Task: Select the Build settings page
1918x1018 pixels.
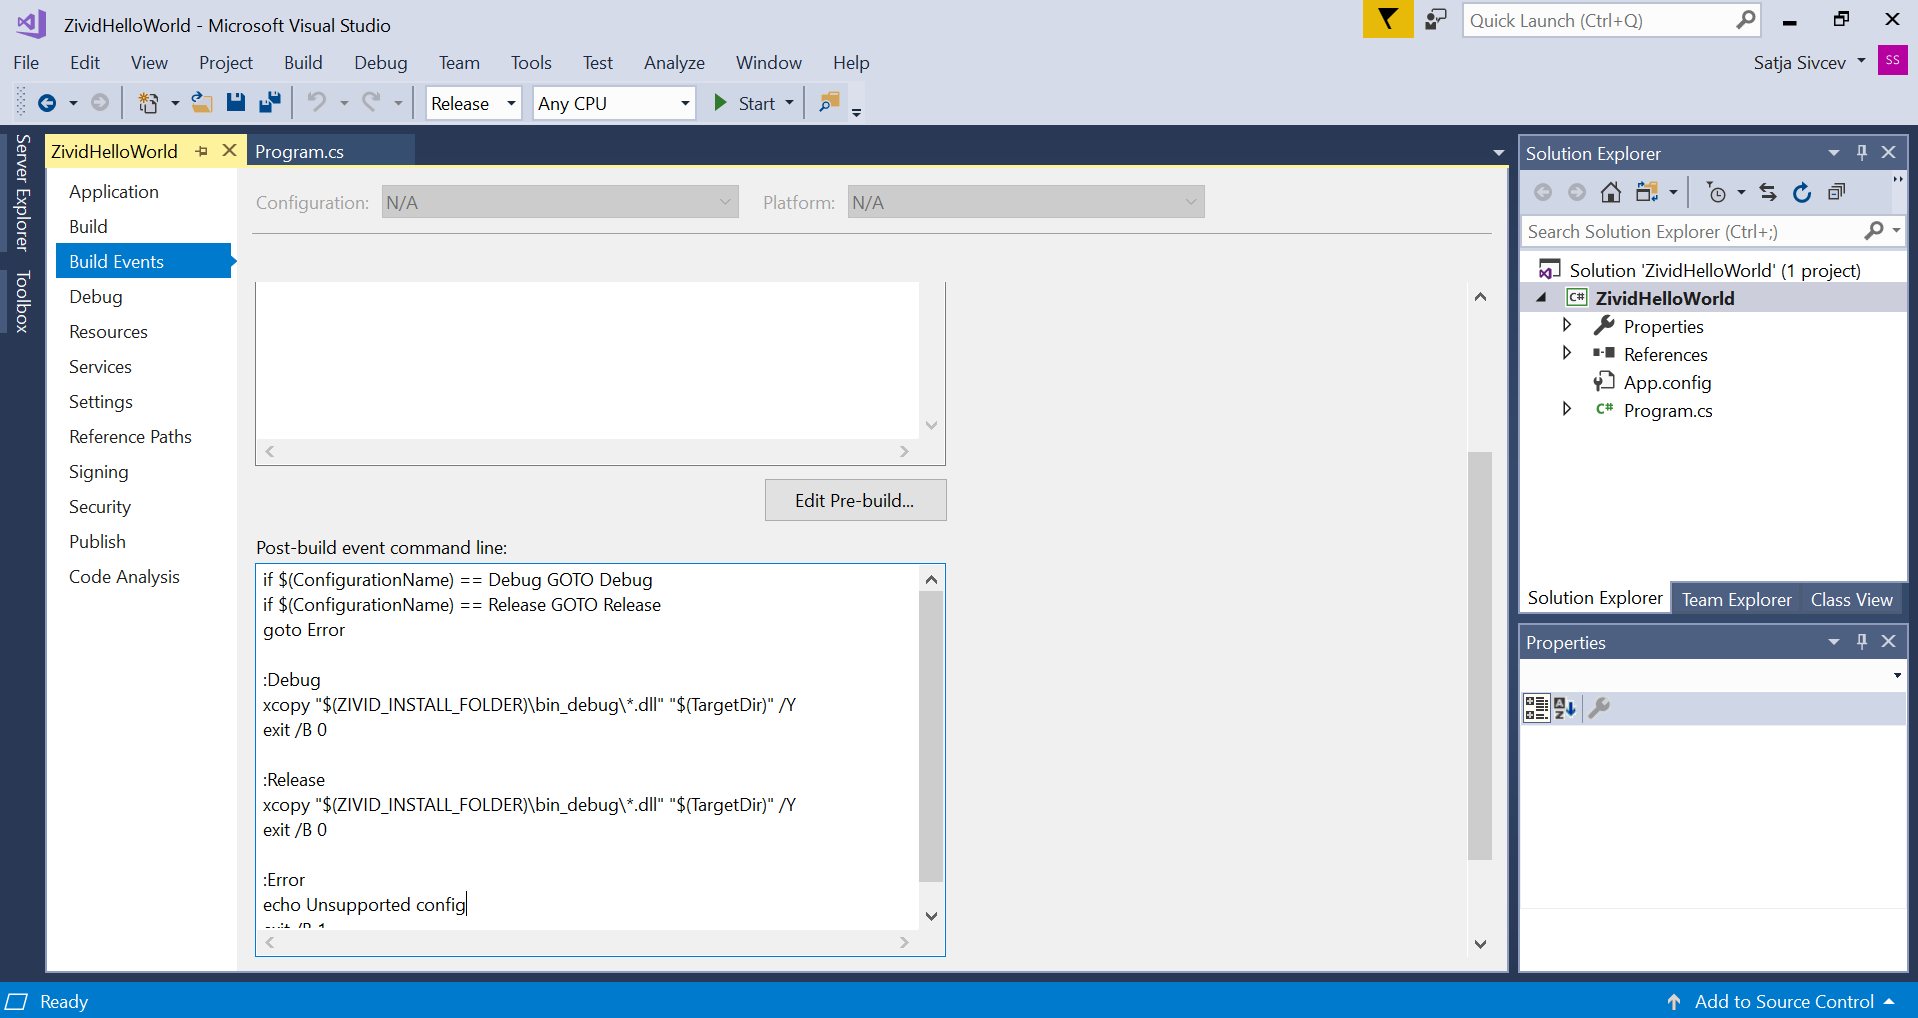Action: (88, 226)
